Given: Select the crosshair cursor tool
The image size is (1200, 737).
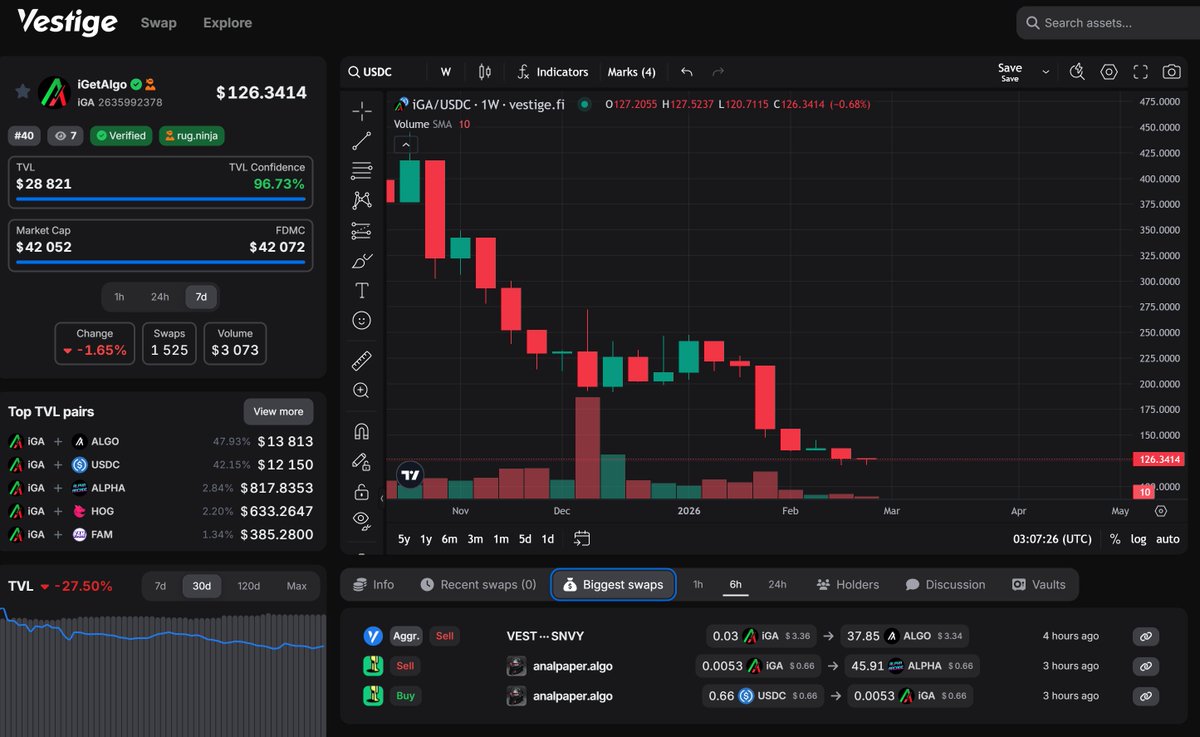Looking at the screenshot, I should click(x=361, y=110).
